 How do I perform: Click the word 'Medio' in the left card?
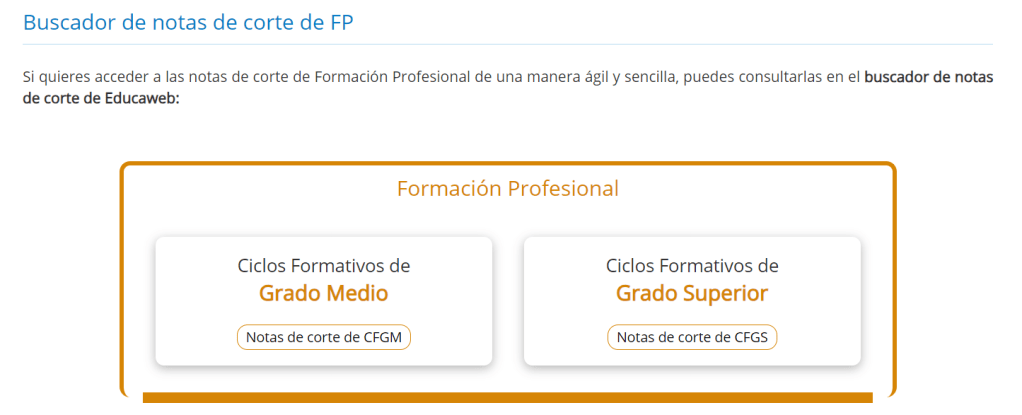(355, 293)
